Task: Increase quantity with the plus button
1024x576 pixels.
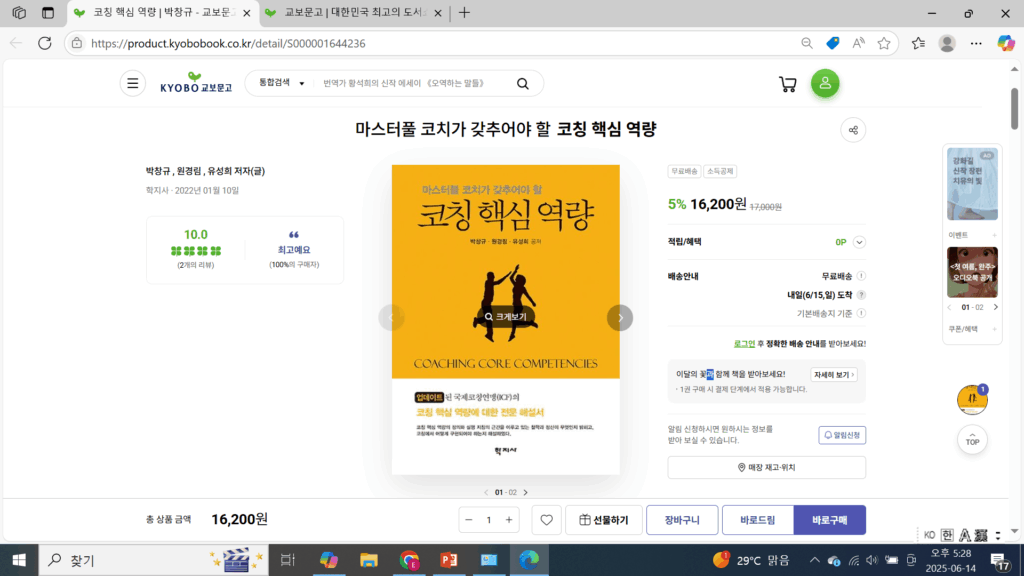Action: point(509,520)
